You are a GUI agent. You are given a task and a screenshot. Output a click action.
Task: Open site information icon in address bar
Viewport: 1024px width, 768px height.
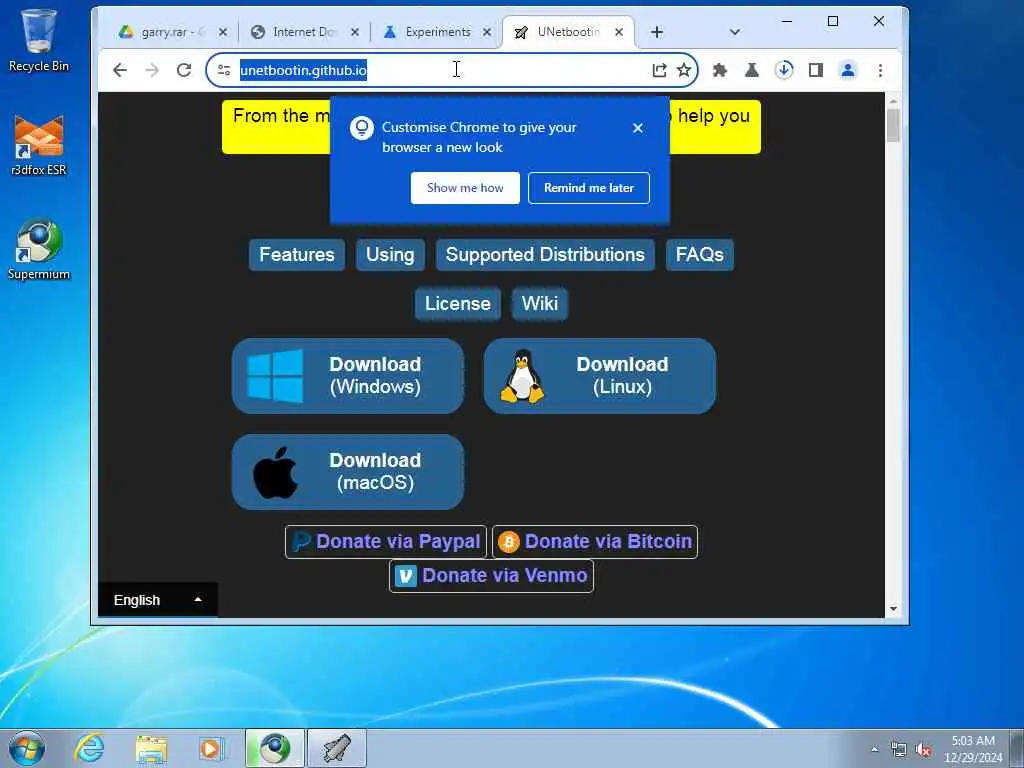coord(224,70)
